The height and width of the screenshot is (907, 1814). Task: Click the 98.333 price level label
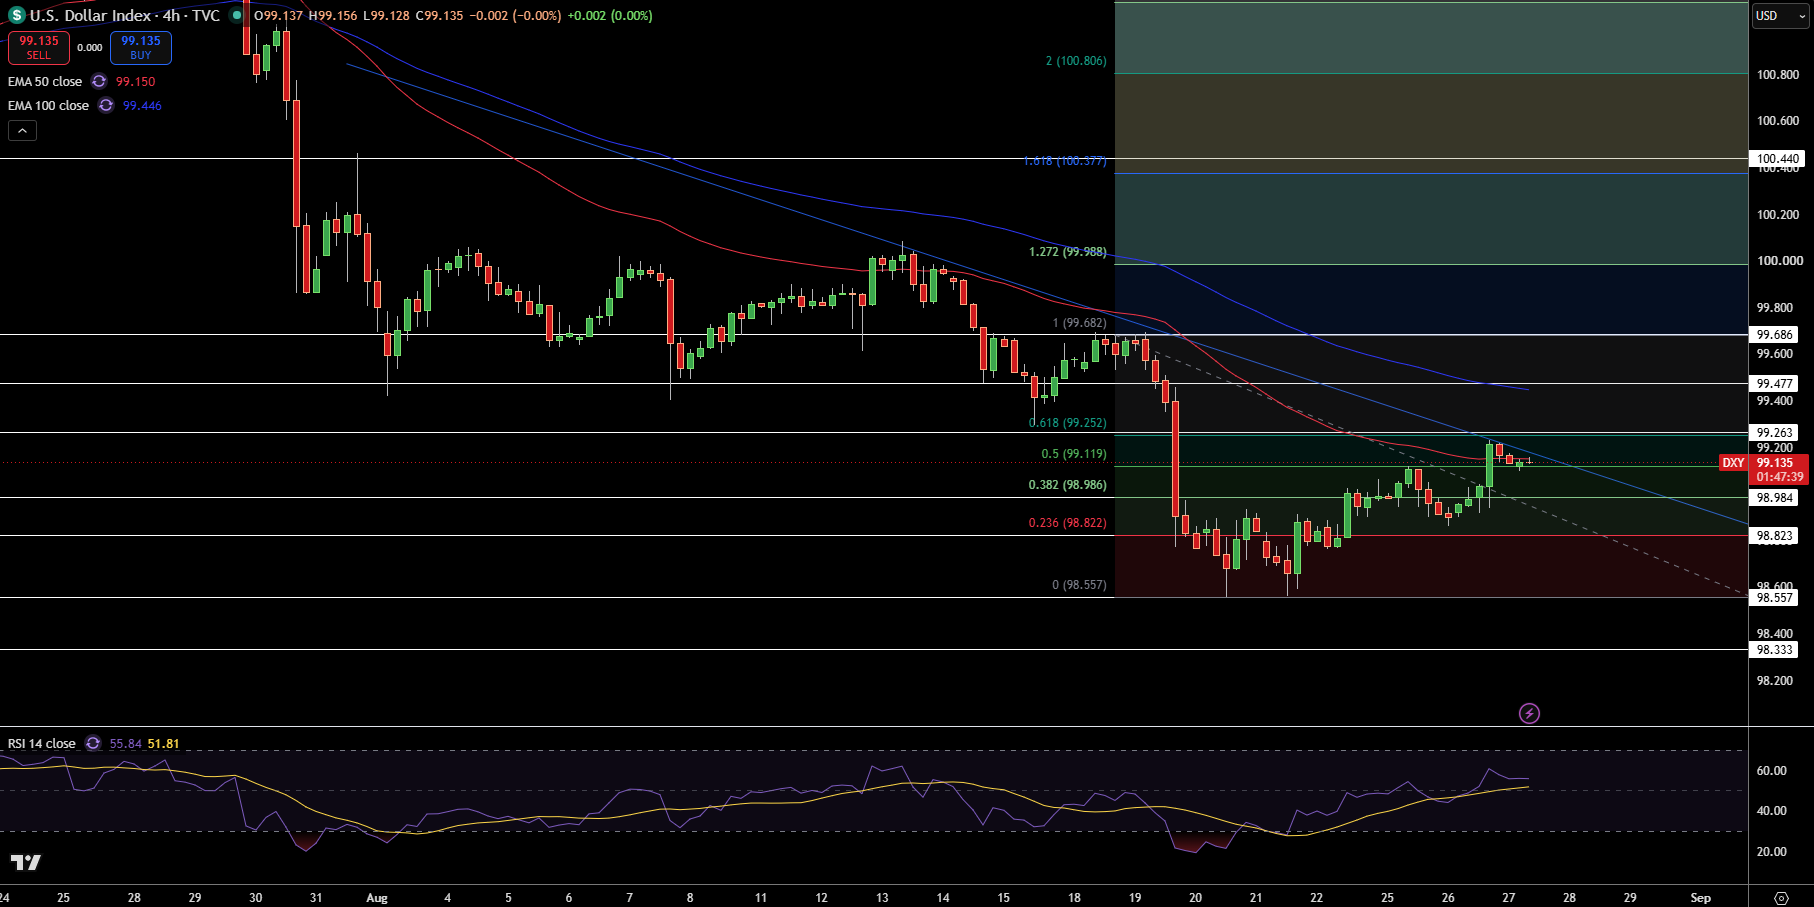(1775, 649)
